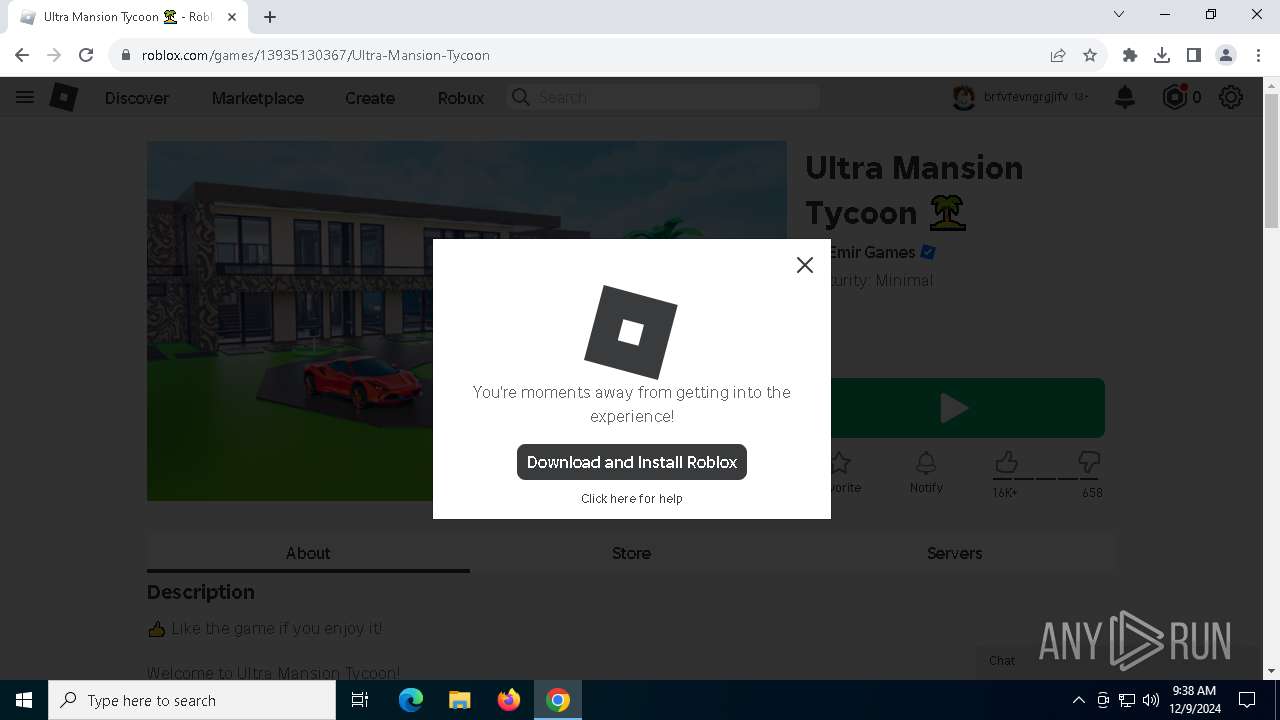Launch Microsoft Edge from taskbar

411,700
